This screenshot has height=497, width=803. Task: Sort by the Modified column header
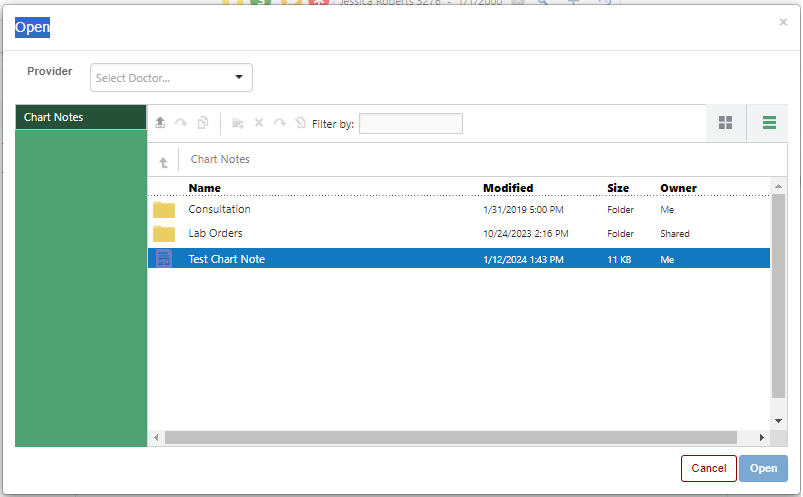(508, 188)
